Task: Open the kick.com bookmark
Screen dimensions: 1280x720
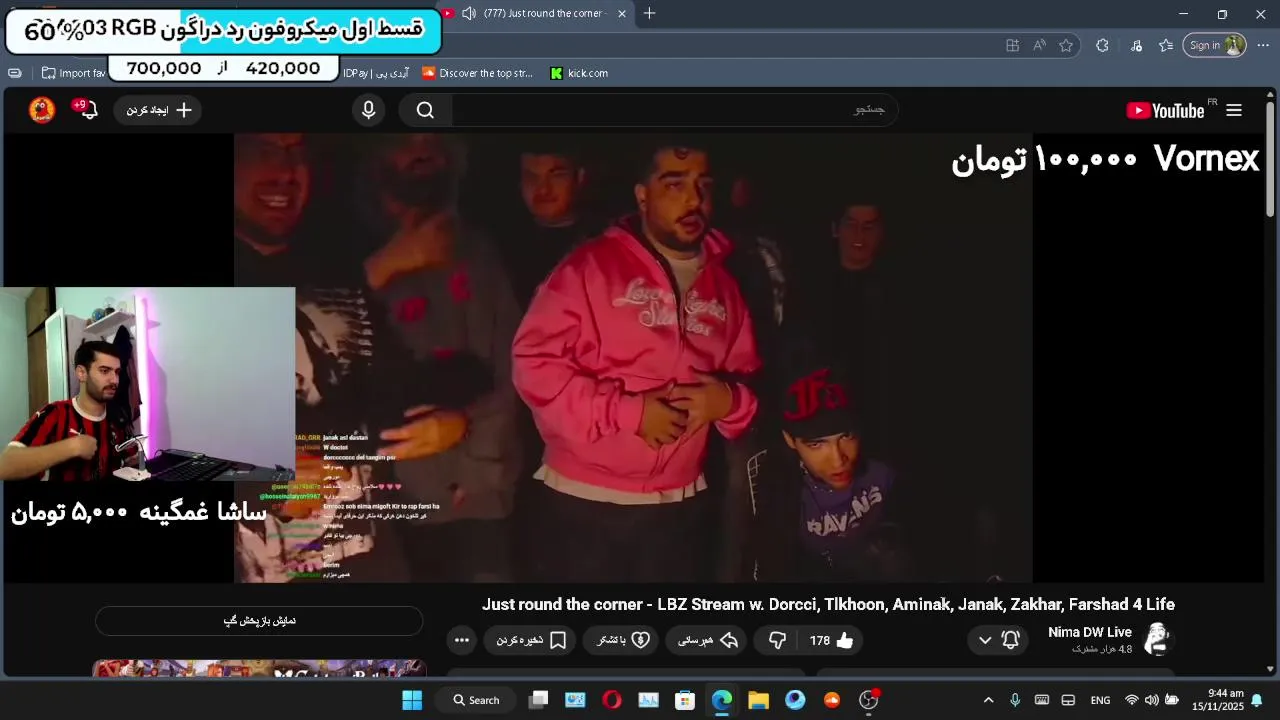Action: 579,73
